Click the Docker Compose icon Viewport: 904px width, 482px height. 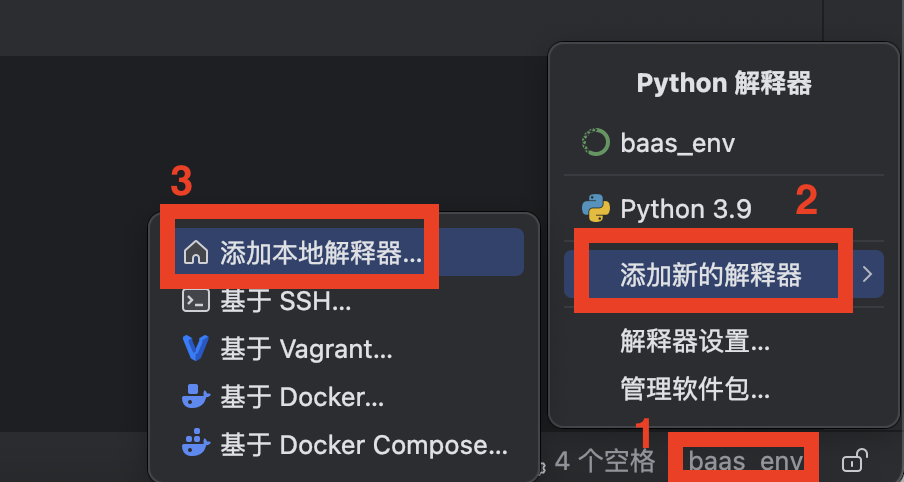195,444
